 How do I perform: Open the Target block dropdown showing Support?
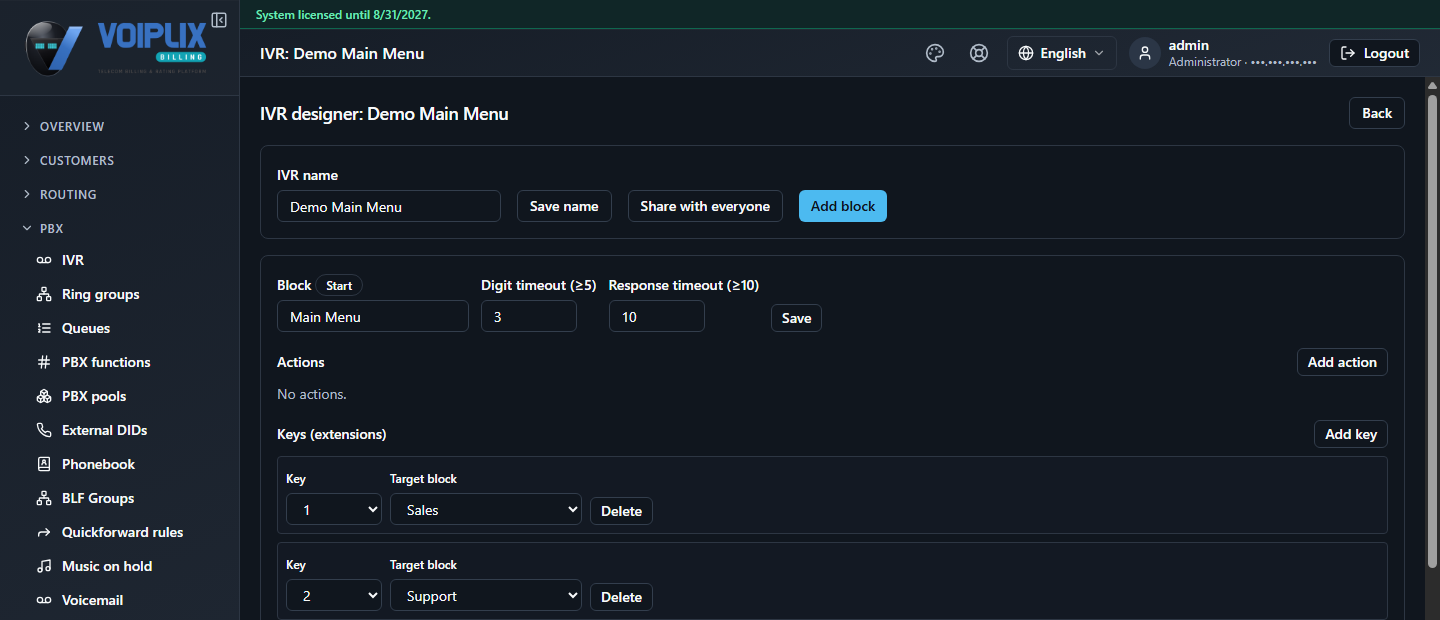coord(486,596)
